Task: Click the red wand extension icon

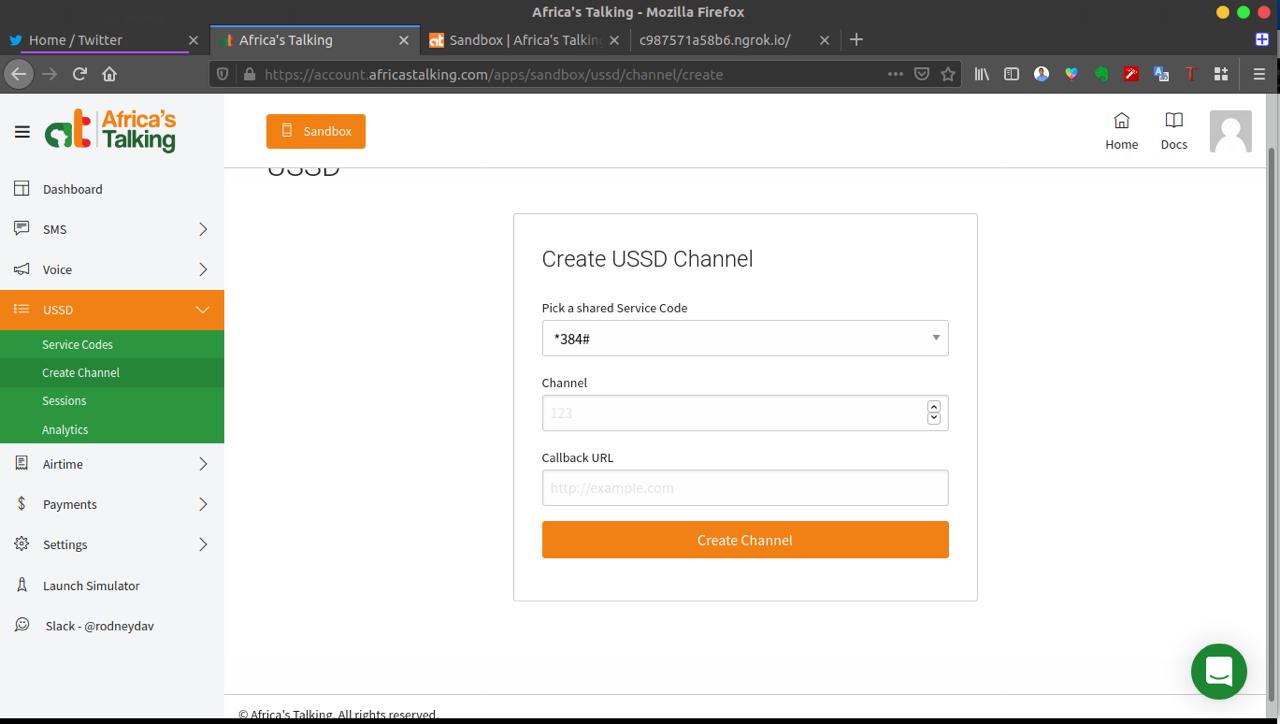Action: [x=1131, y=74]
